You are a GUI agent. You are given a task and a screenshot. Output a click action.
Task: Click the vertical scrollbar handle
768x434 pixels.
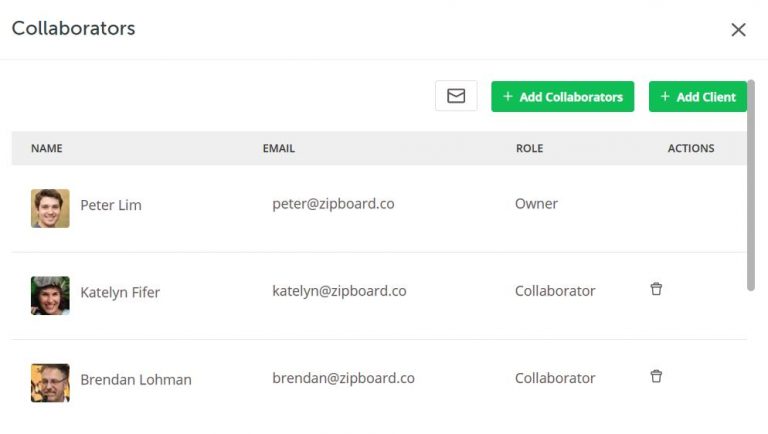(x=751, y=185)
